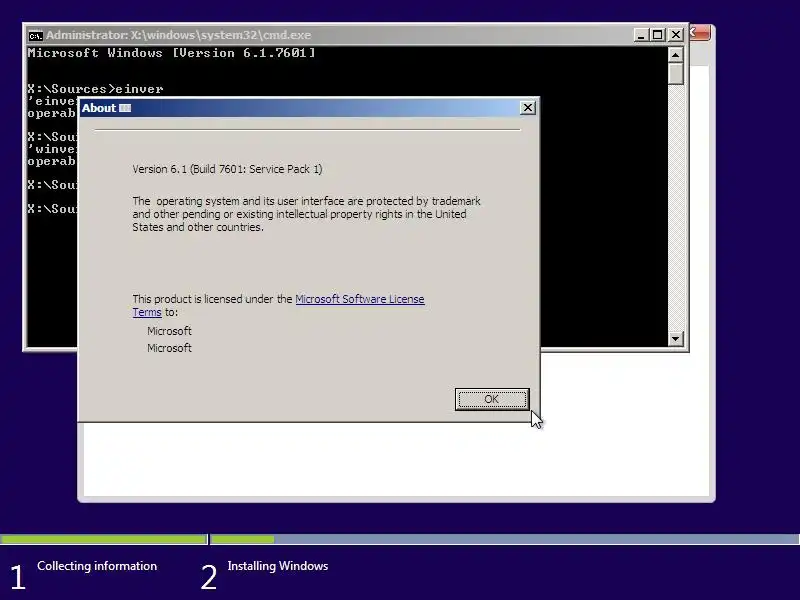Click the cmd scrollbar thumb
The height and width of the screenshot is (600, 800).
(x=676, y=74)
